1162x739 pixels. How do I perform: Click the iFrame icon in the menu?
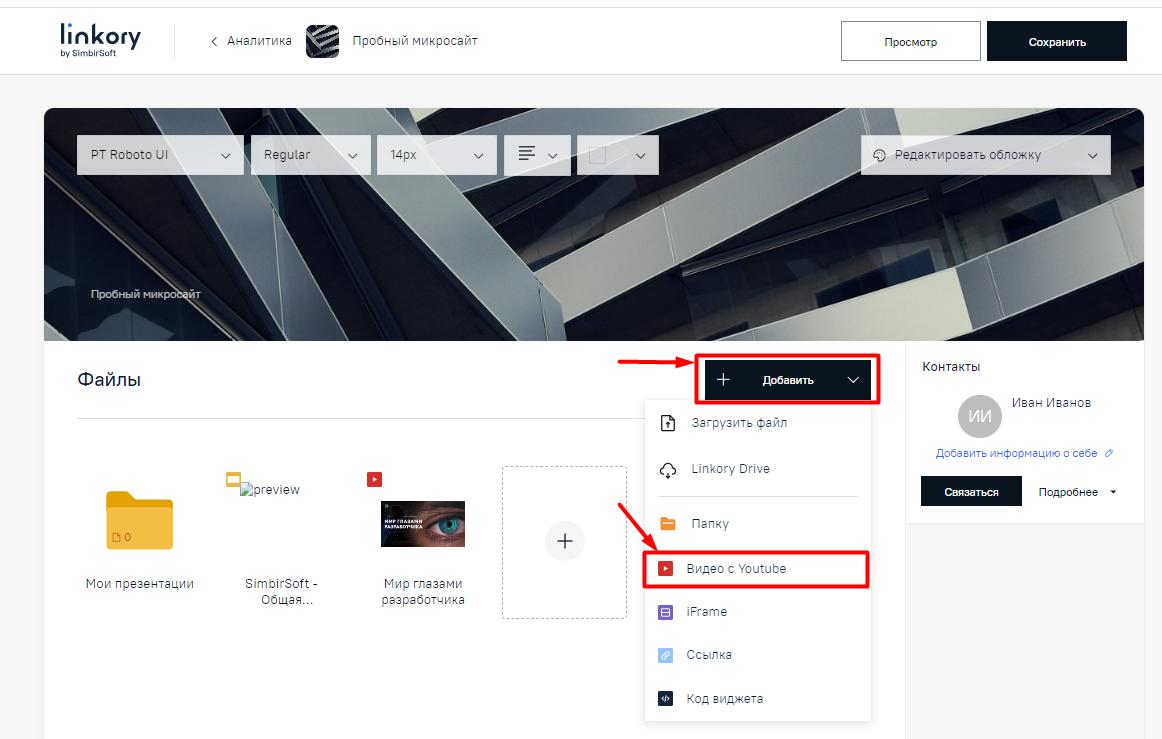coord(666,612)
